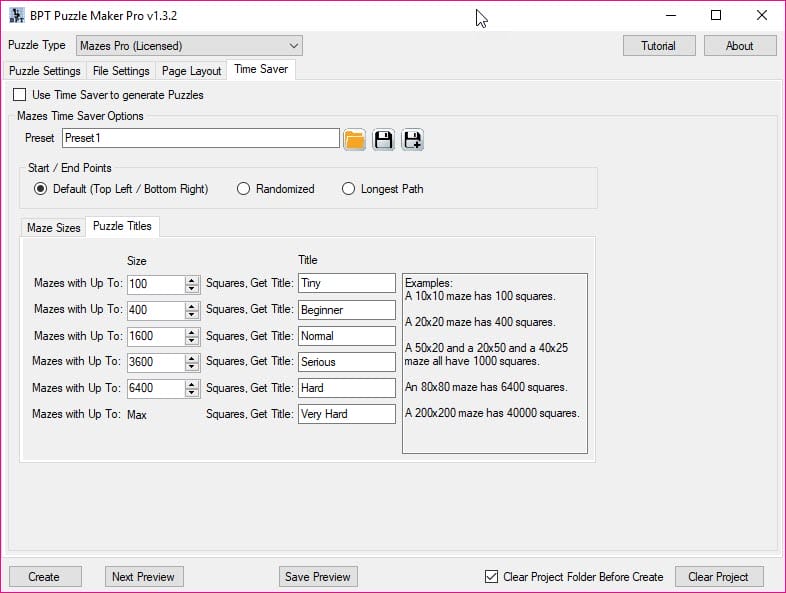Click the size field showing 1600
Image resolution: width=786 pixels, height=593 pixels.
coord(156,336)
